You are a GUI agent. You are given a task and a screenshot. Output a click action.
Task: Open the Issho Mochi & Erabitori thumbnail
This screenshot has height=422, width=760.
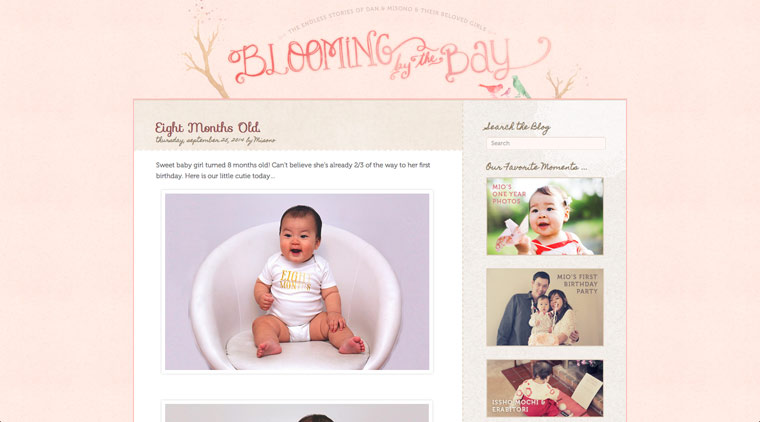(x=545, y=388)
